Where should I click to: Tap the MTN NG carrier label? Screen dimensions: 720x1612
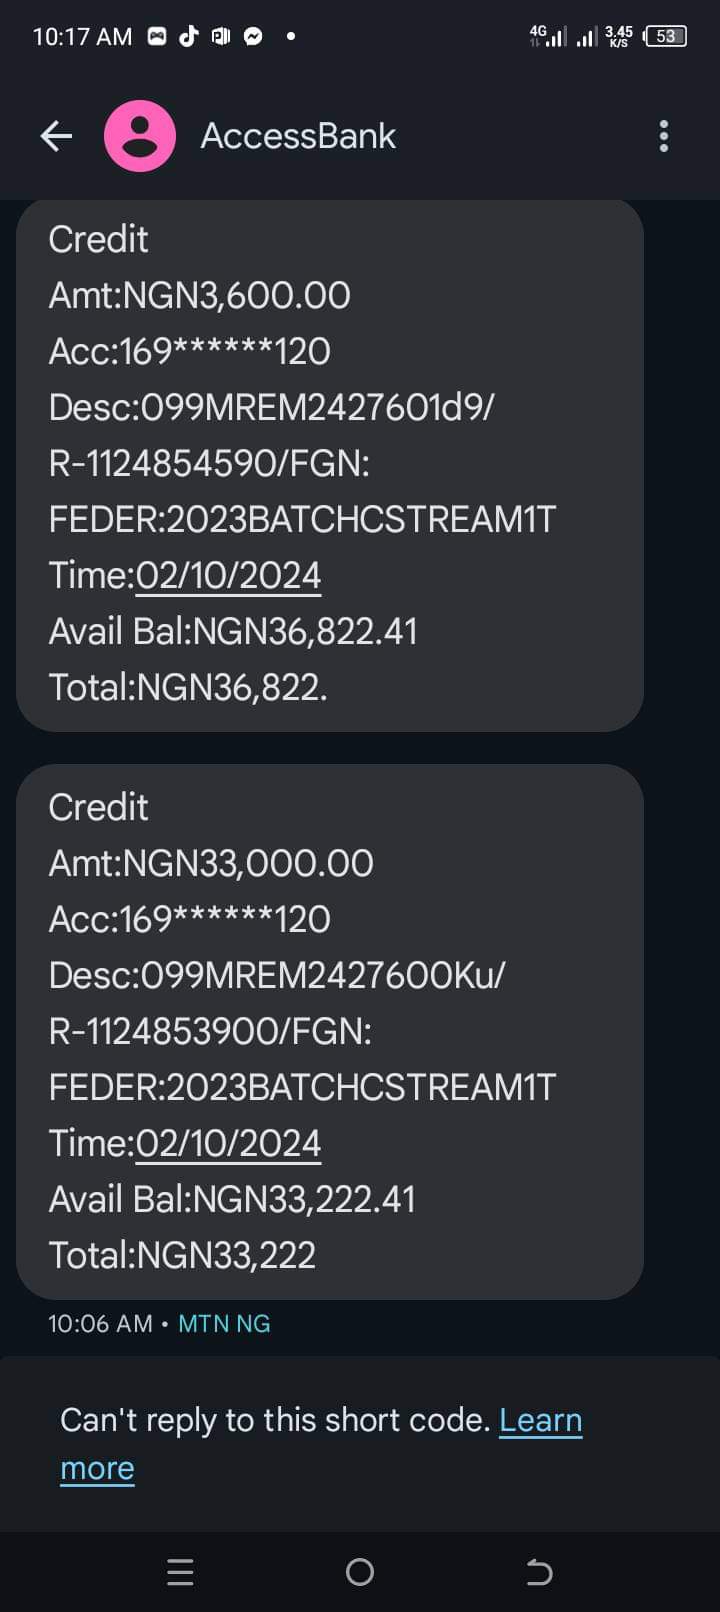224,1324
